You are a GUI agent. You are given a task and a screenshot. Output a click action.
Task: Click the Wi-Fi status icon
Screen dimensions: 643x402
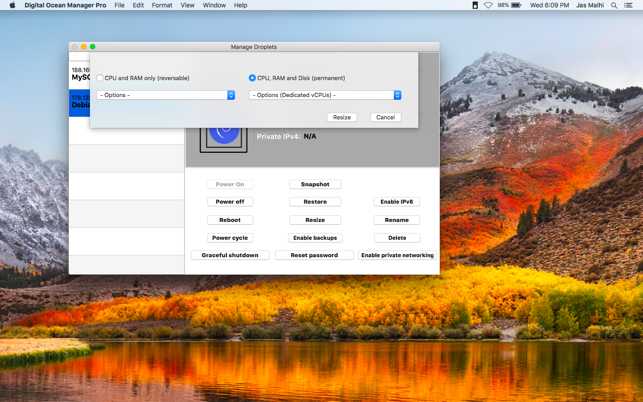(488, 5)
